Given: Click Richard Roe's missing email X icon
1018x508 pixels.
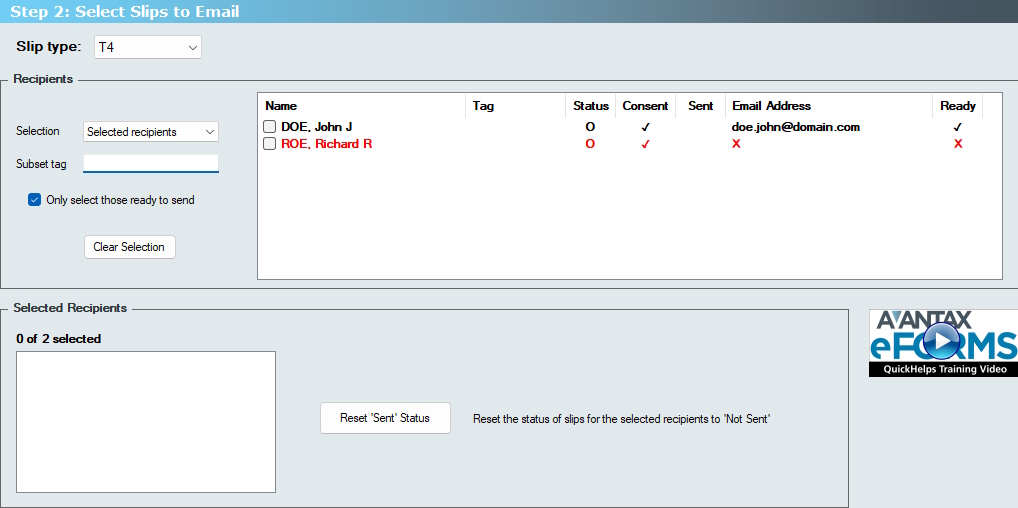Looking at the screenshot, I should pyautogui.click(x=736, y=144).
